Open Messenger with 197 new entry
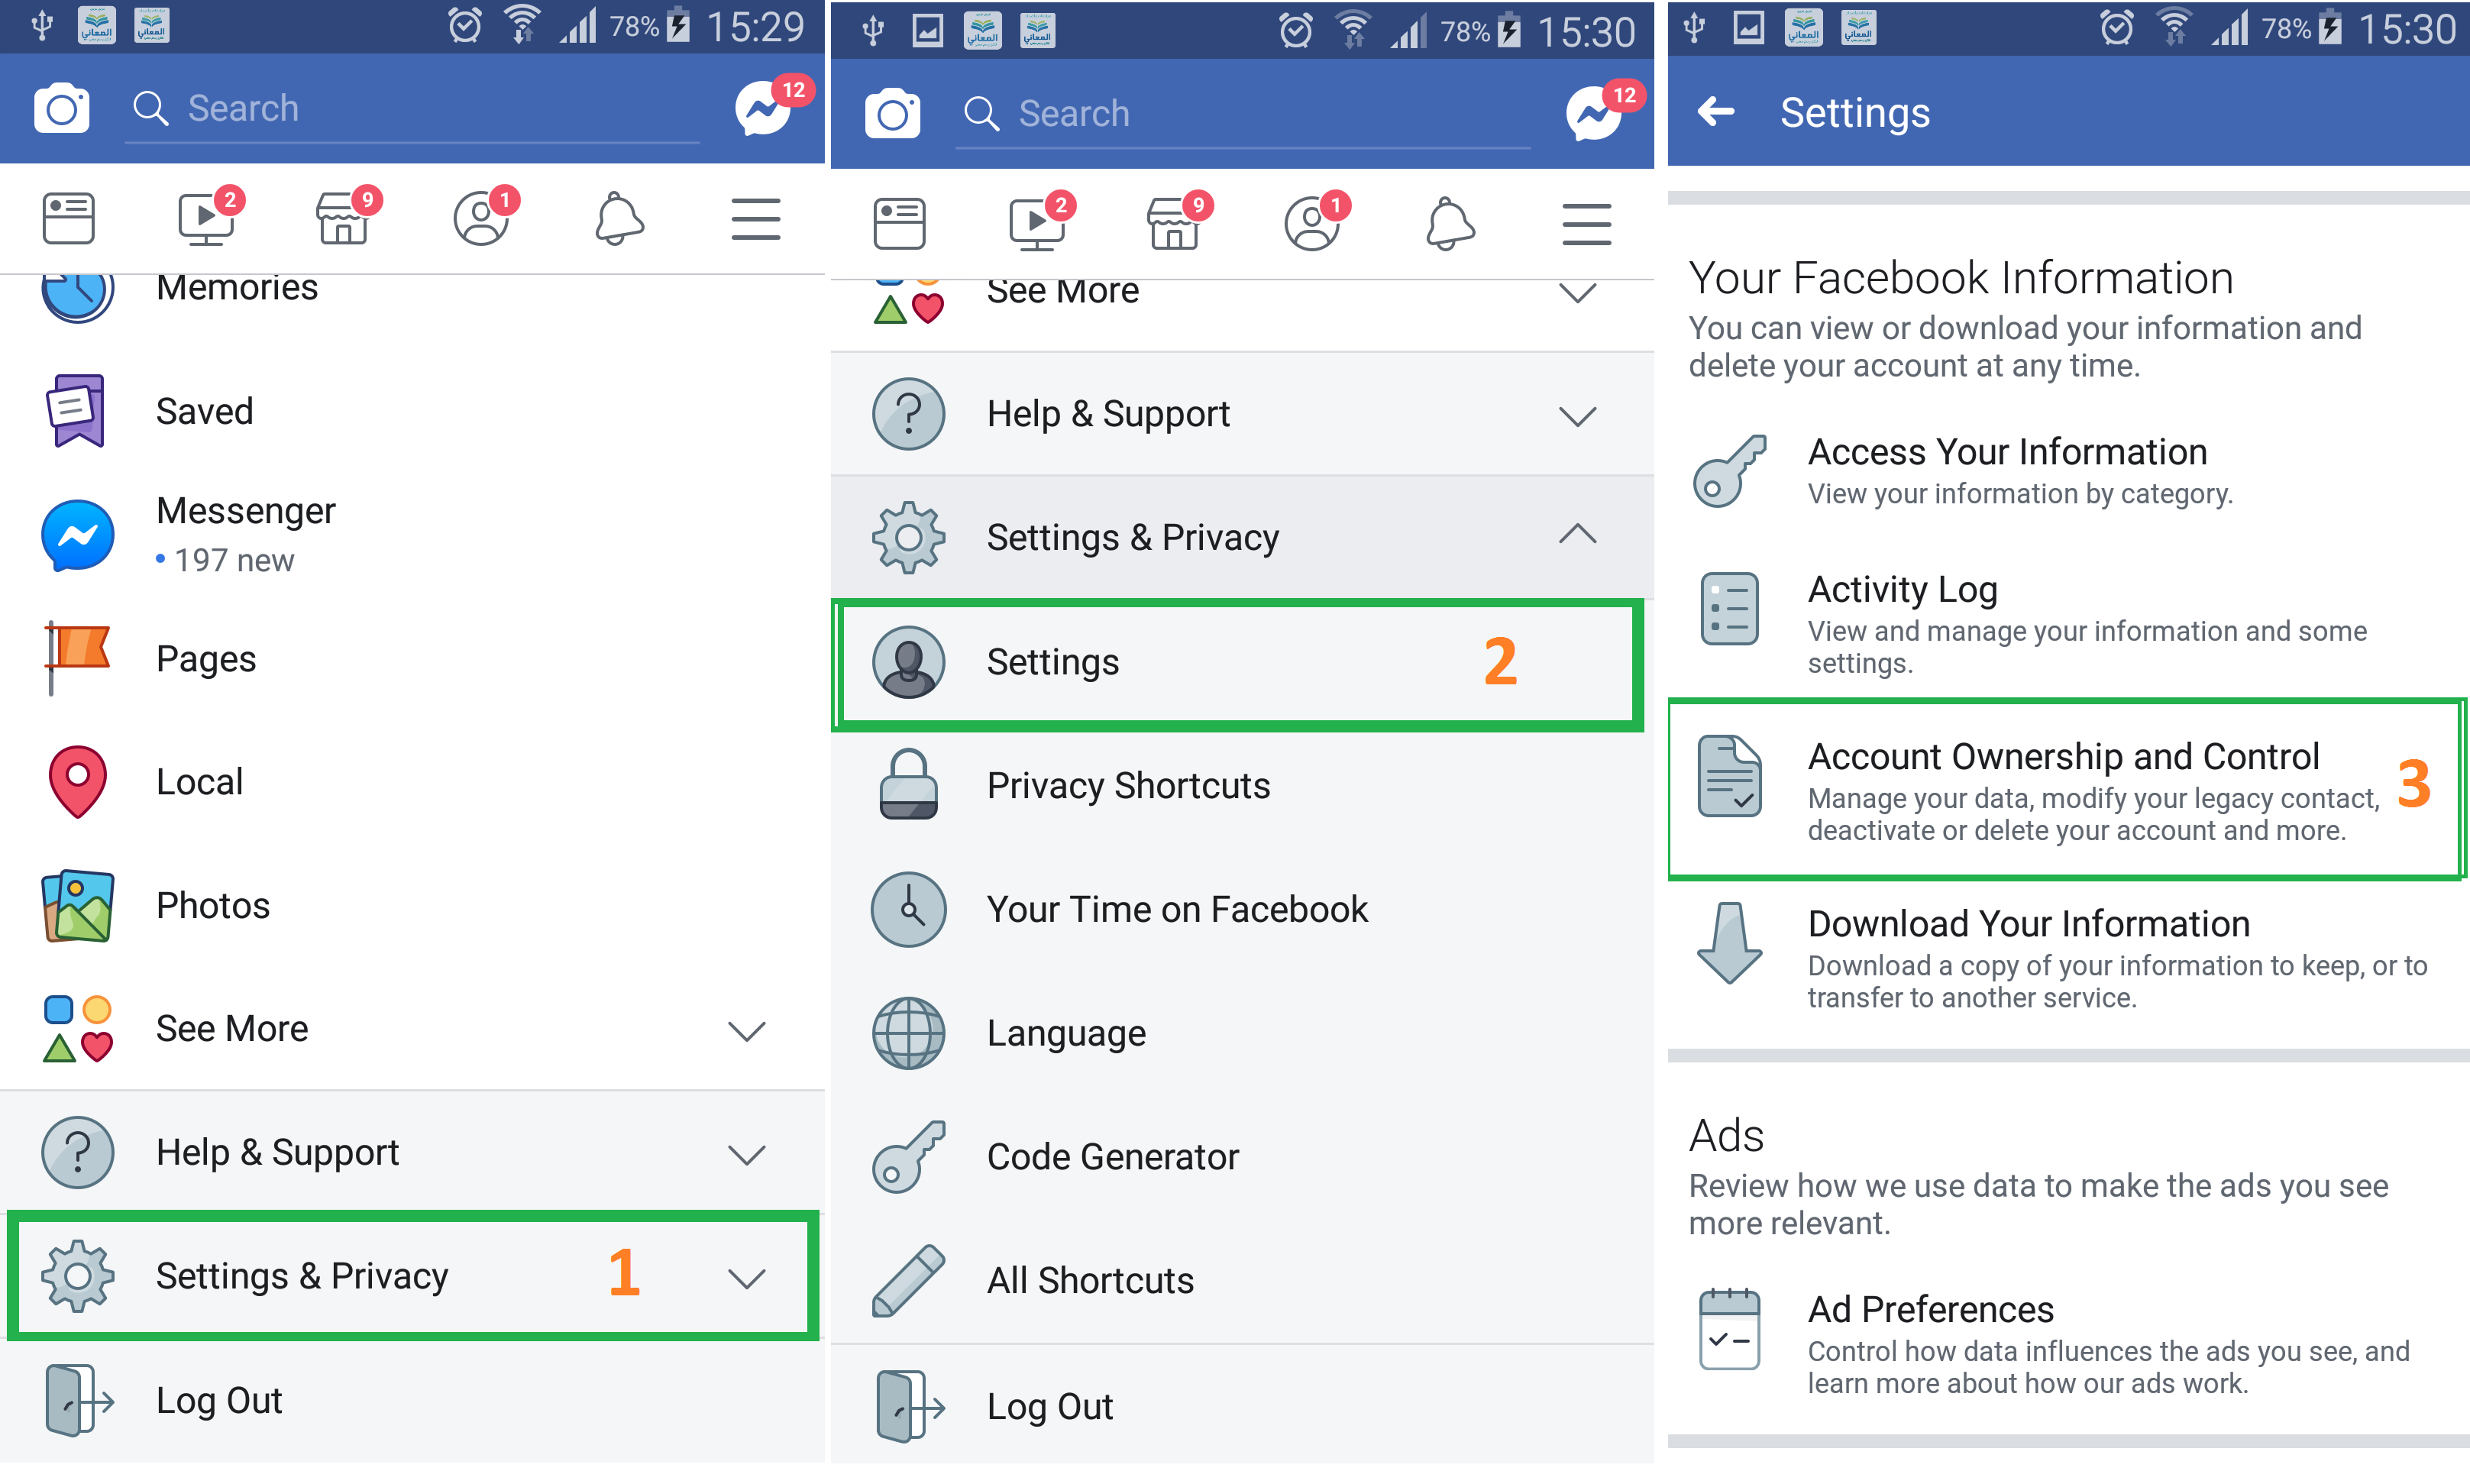Viewport: 2470px width, 1484px height. (412, 535)
